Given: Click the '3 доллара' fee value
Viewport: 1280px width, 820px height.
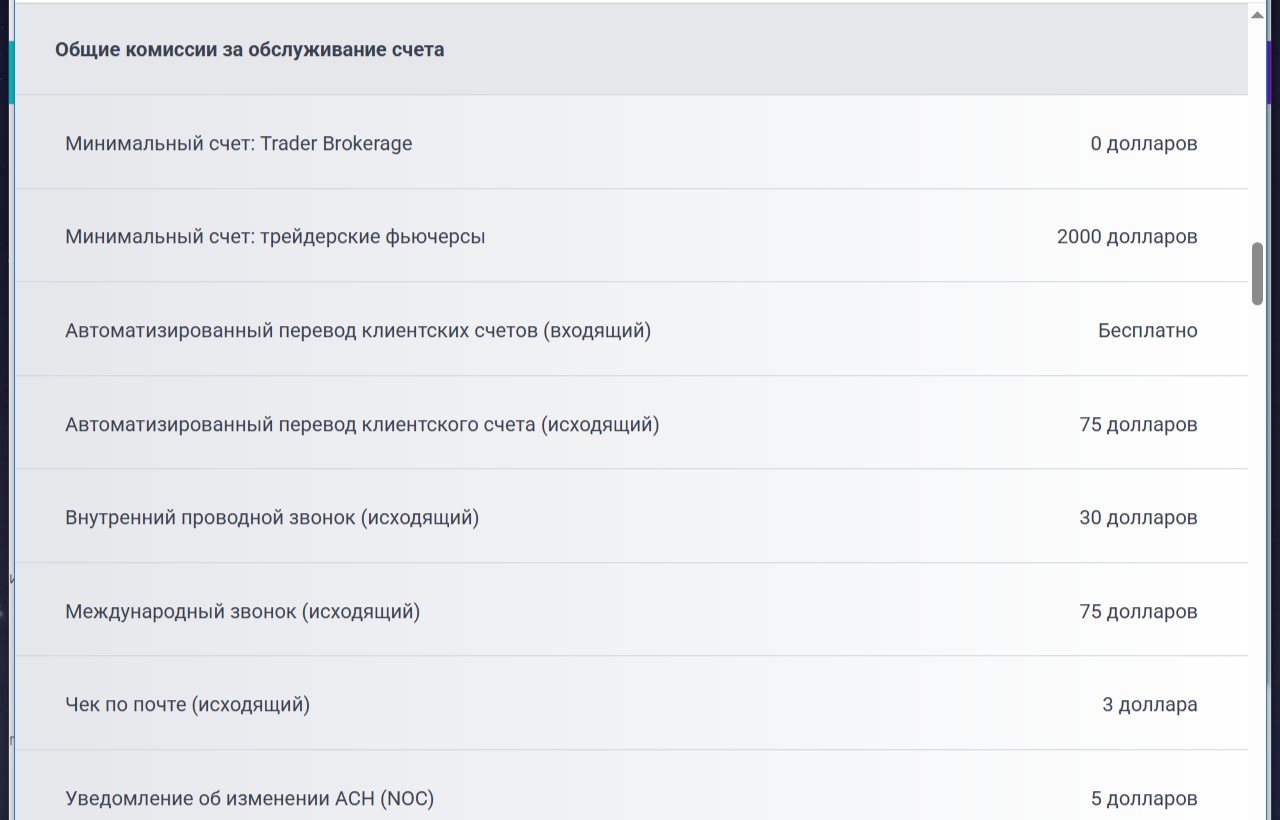Looking at the screenshot, I should (x=1149, y=704).
